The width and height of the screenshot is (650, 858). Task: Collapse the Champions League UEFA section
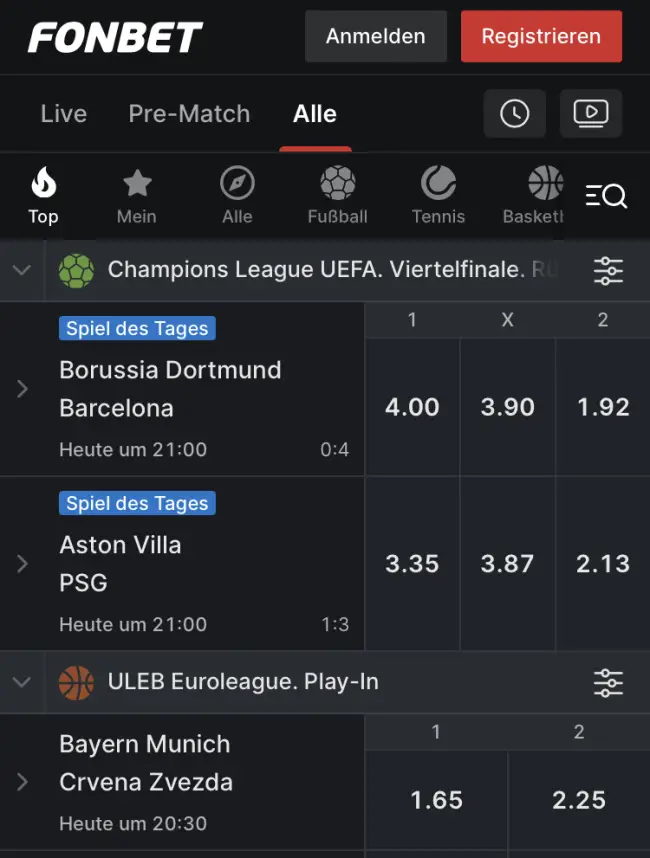[x=22, y=270]
